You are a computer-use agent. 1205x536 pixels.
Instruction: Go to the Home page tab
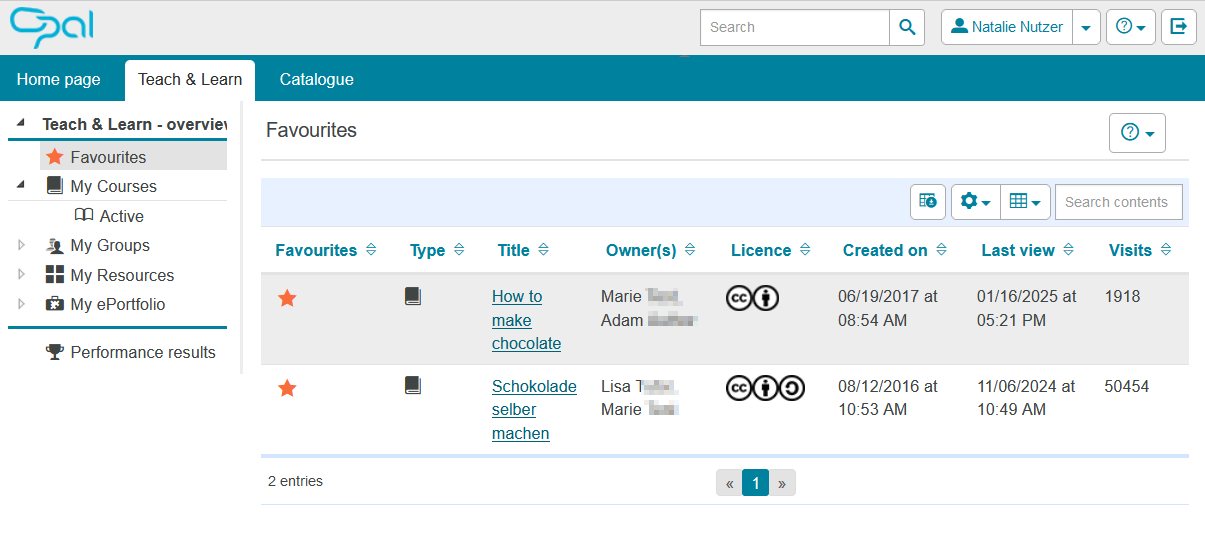pyautogui.click(x=59, y=80)
